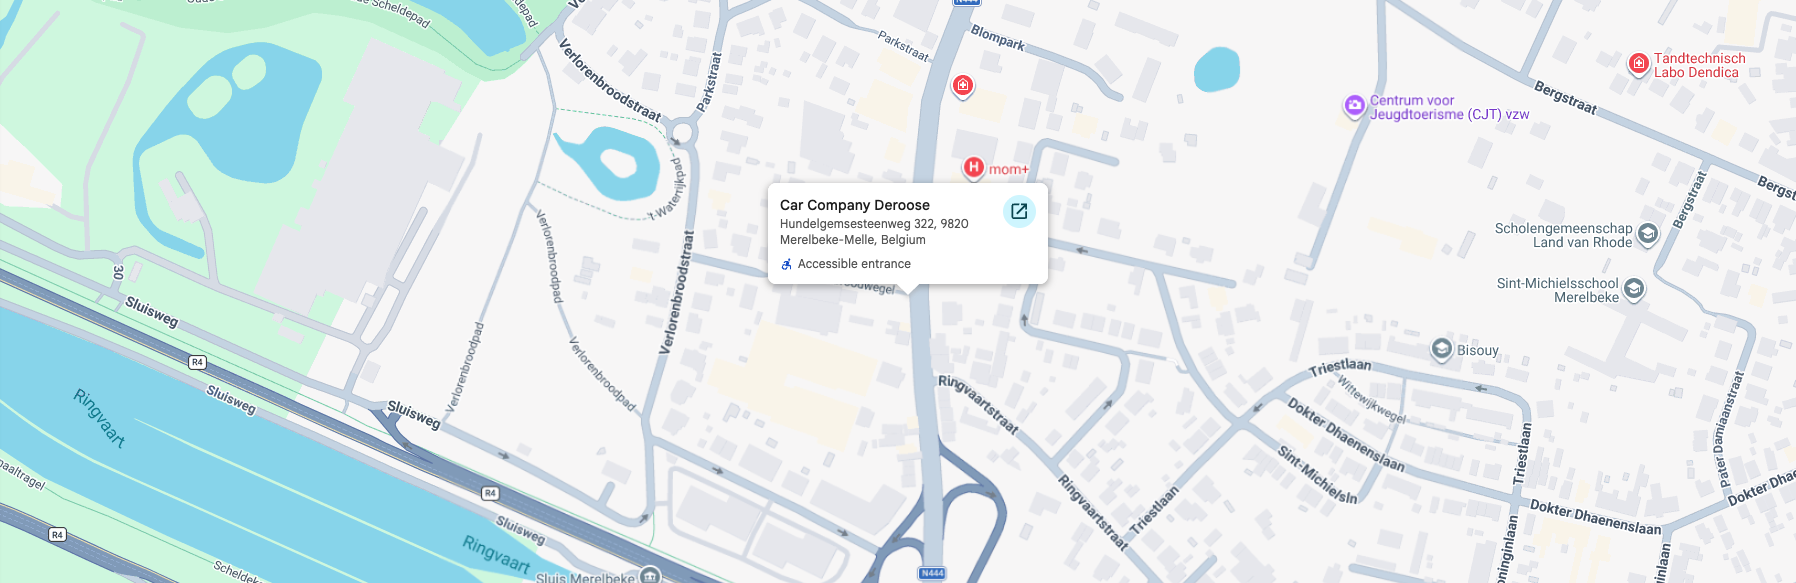This screenshot has width=1796, height=583.
Task: Click the Scholengemeenschap Land van Rhode label
Action: point(1563,235)
